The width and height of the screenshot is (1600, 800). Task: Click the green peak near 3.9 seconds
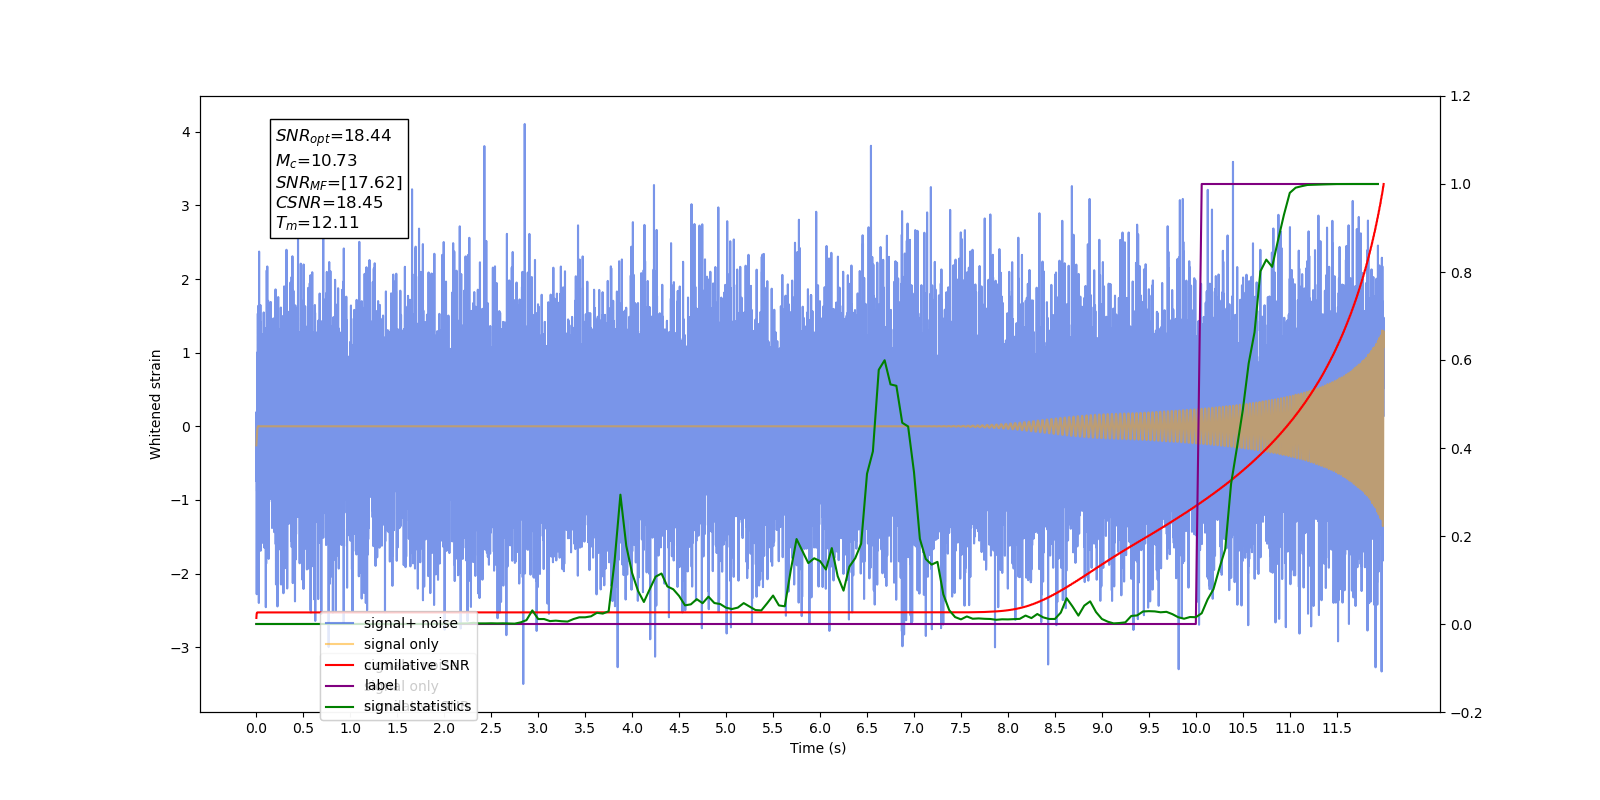coord(620,495)
